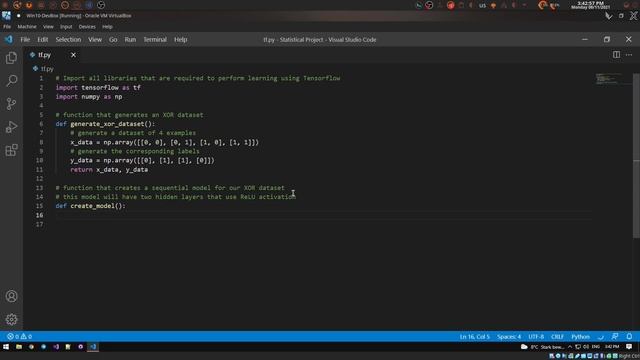This screenshot has width=640, height=360.
Task: Click on 'def create_model():' line
Action: click(x=91, y=206)
